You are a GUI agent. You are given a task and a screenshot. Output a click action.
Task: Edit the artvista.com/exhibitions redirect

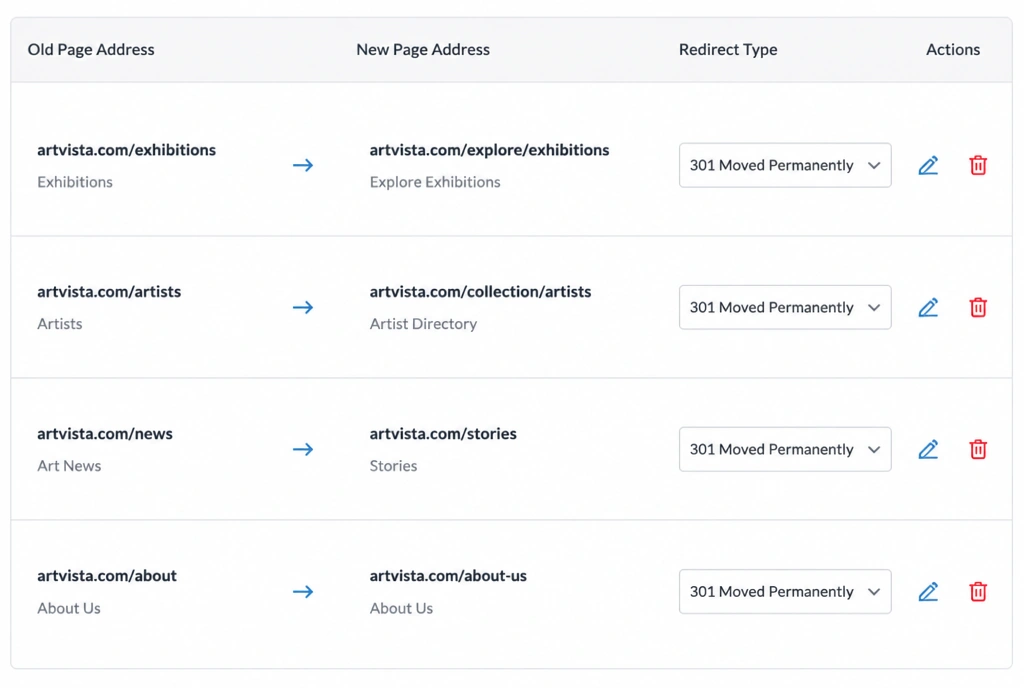pos(928,165)
